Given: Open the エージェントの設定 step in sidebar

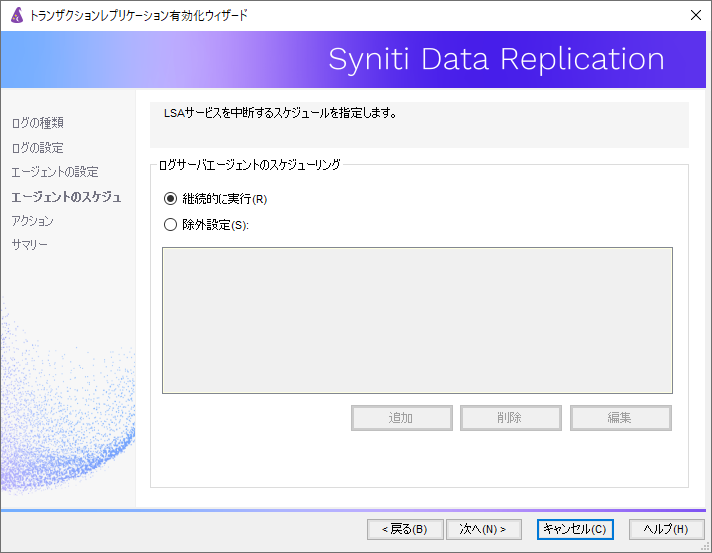Looking at the screenshot, I should pos(55,172).
